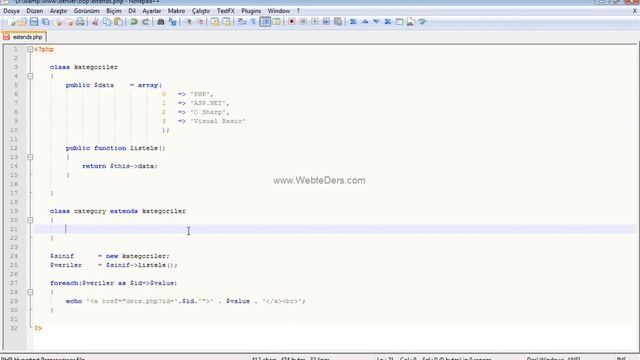Open the ? help menu
Viewport: 640px width, 360px height.
pyautogui.click(x=298, y=11)
